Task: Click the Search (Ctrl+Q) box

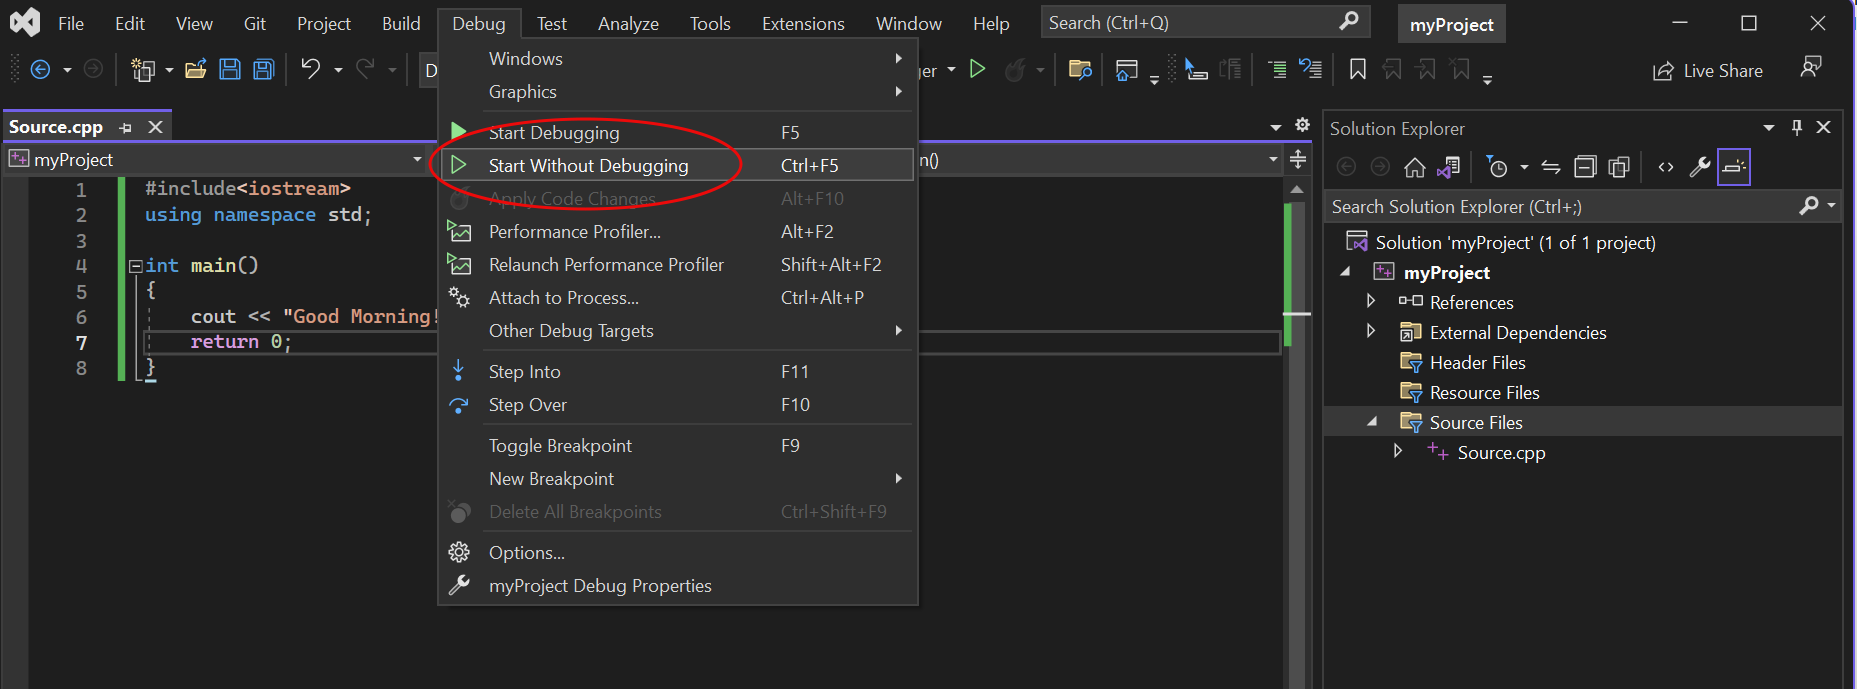Action: (x=1205, y=22)
